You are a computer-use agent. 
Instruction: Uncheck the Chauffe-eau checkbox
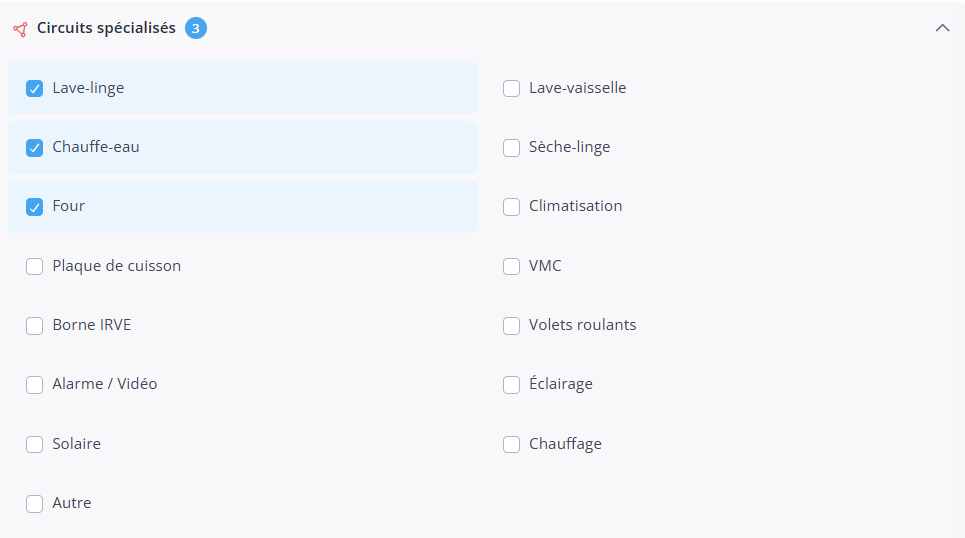[x=34, y=148]
